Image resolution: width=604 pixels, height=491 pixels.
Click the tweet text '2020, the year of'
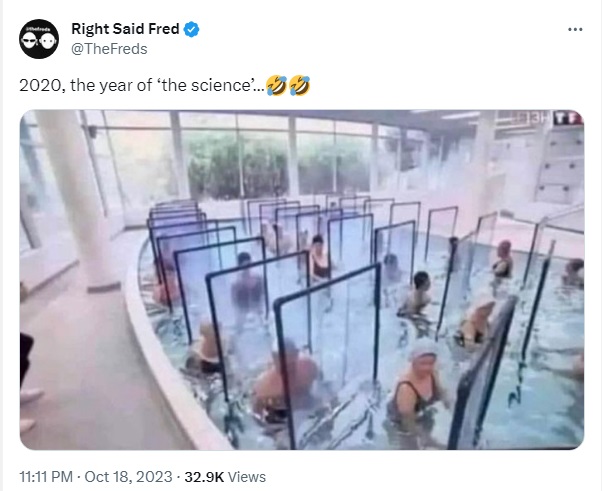point(86,85)
